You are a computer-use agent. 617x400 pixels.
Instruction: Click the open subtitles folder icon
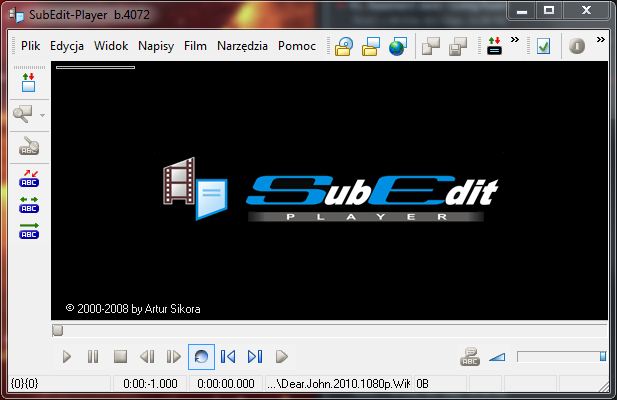(x=371, y=46)
